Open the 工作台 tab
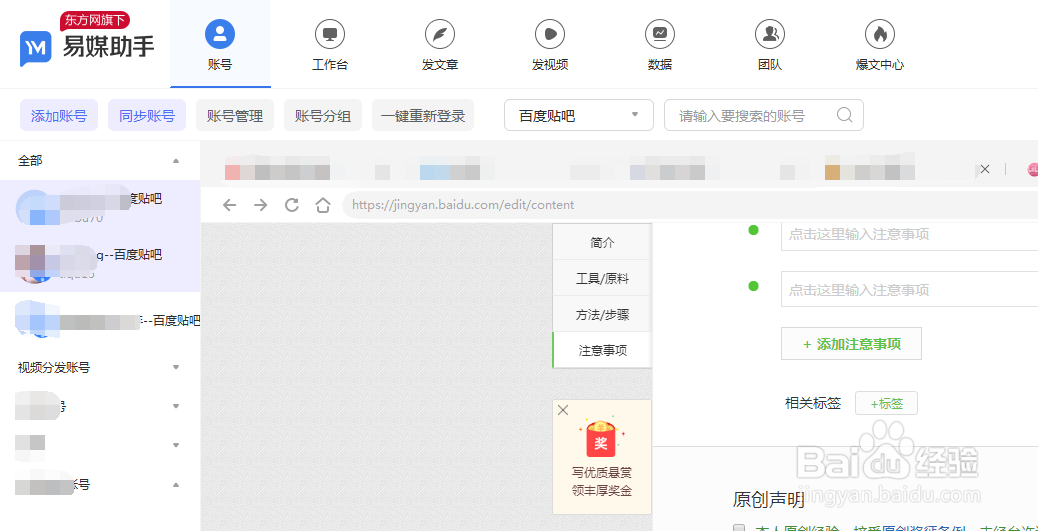Screen dimensions: 1038x531 click(330, 44)
